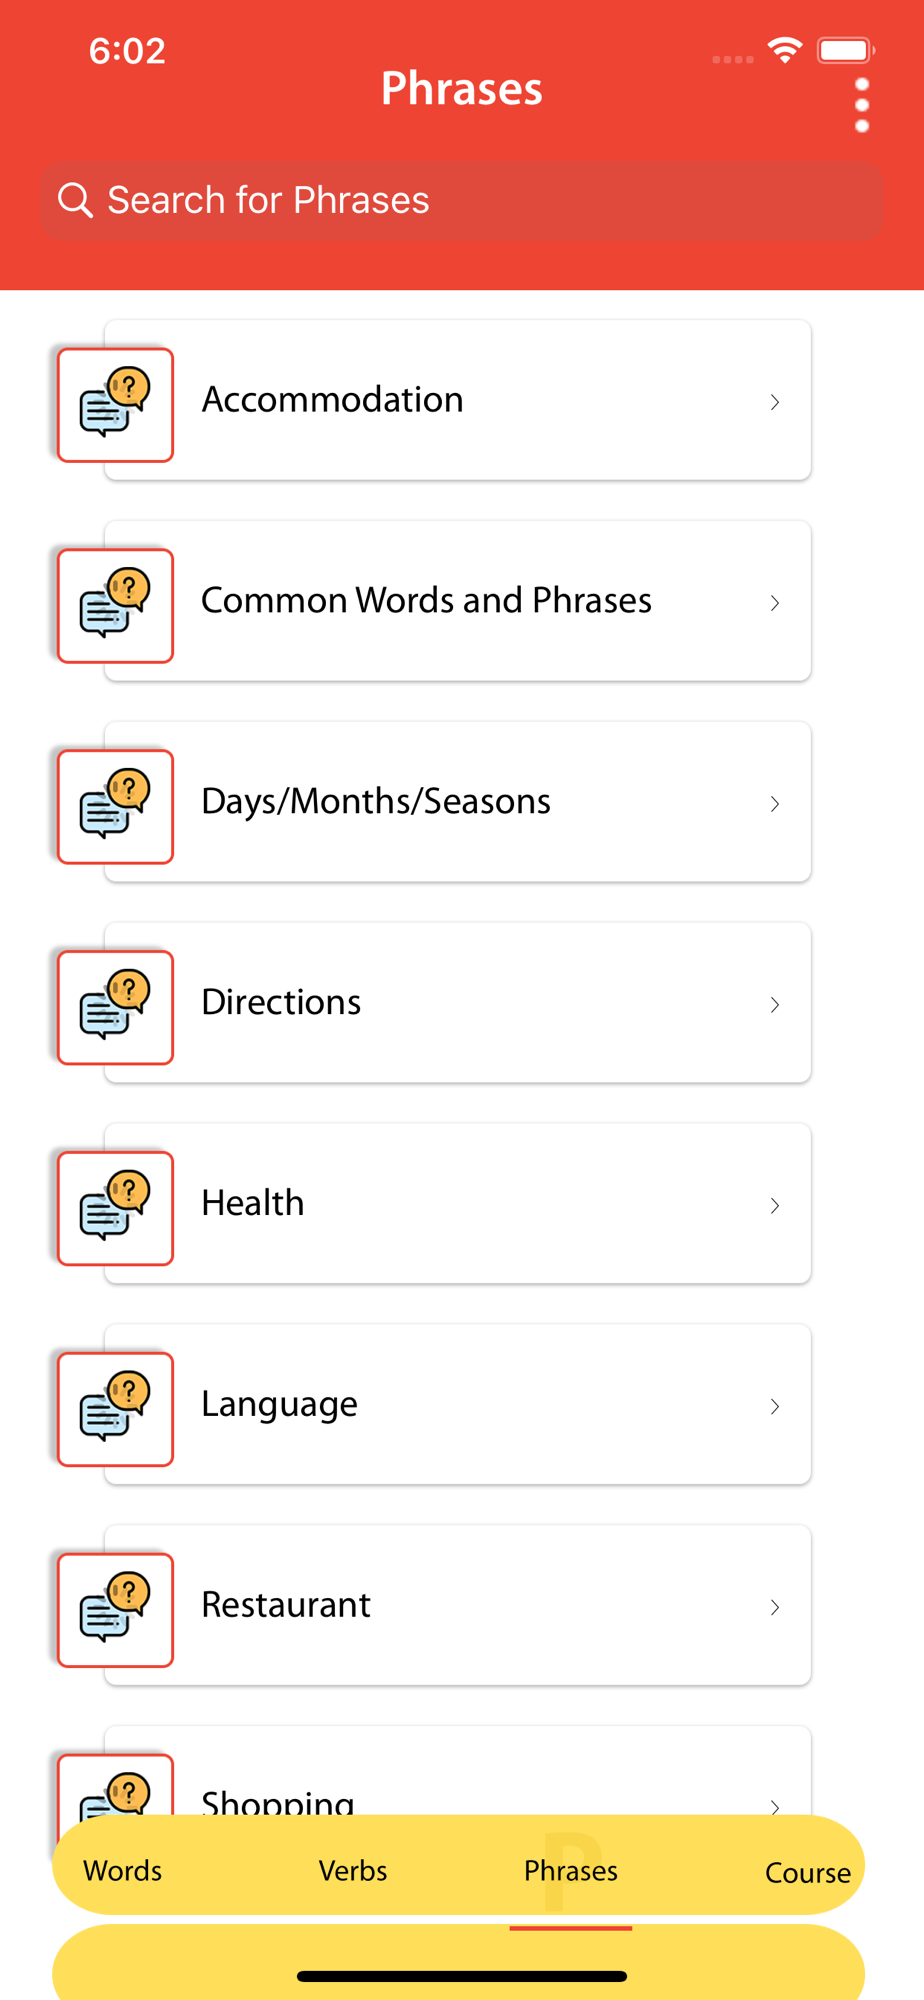
Task: Tap the Directions category icon
Action: (116, 1008)
